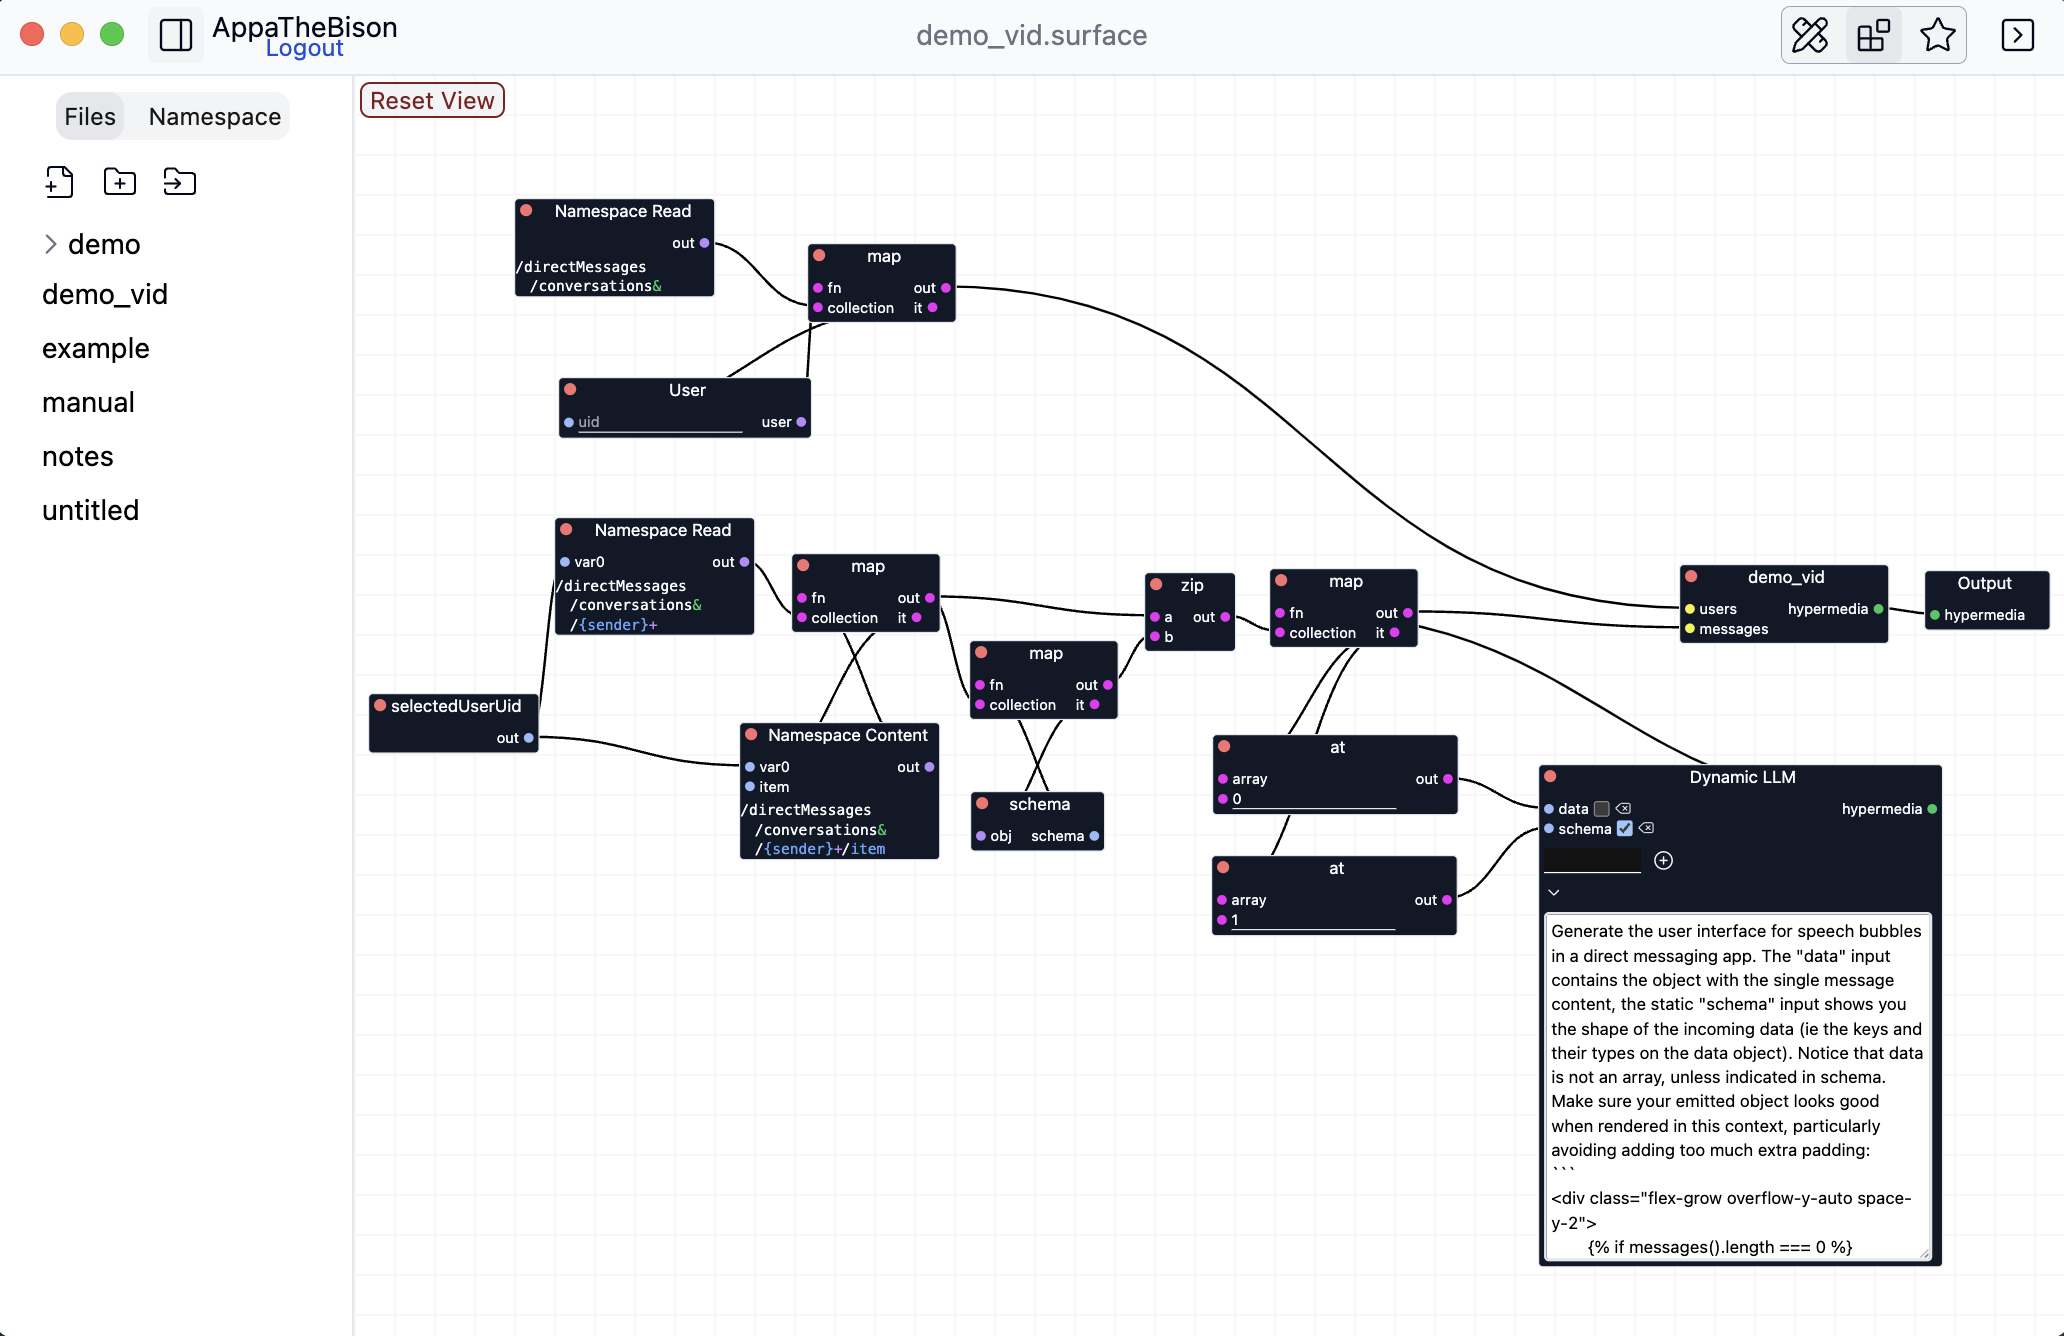
Task: Click the var0 input port on Namespace Content
Action: click(x=750, y=767)
